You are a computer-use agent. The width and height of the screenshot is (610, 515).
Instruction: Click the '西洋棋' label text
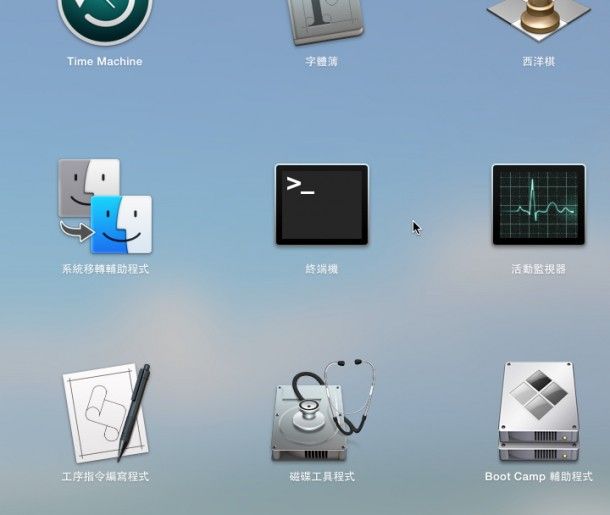click(539, 61)
